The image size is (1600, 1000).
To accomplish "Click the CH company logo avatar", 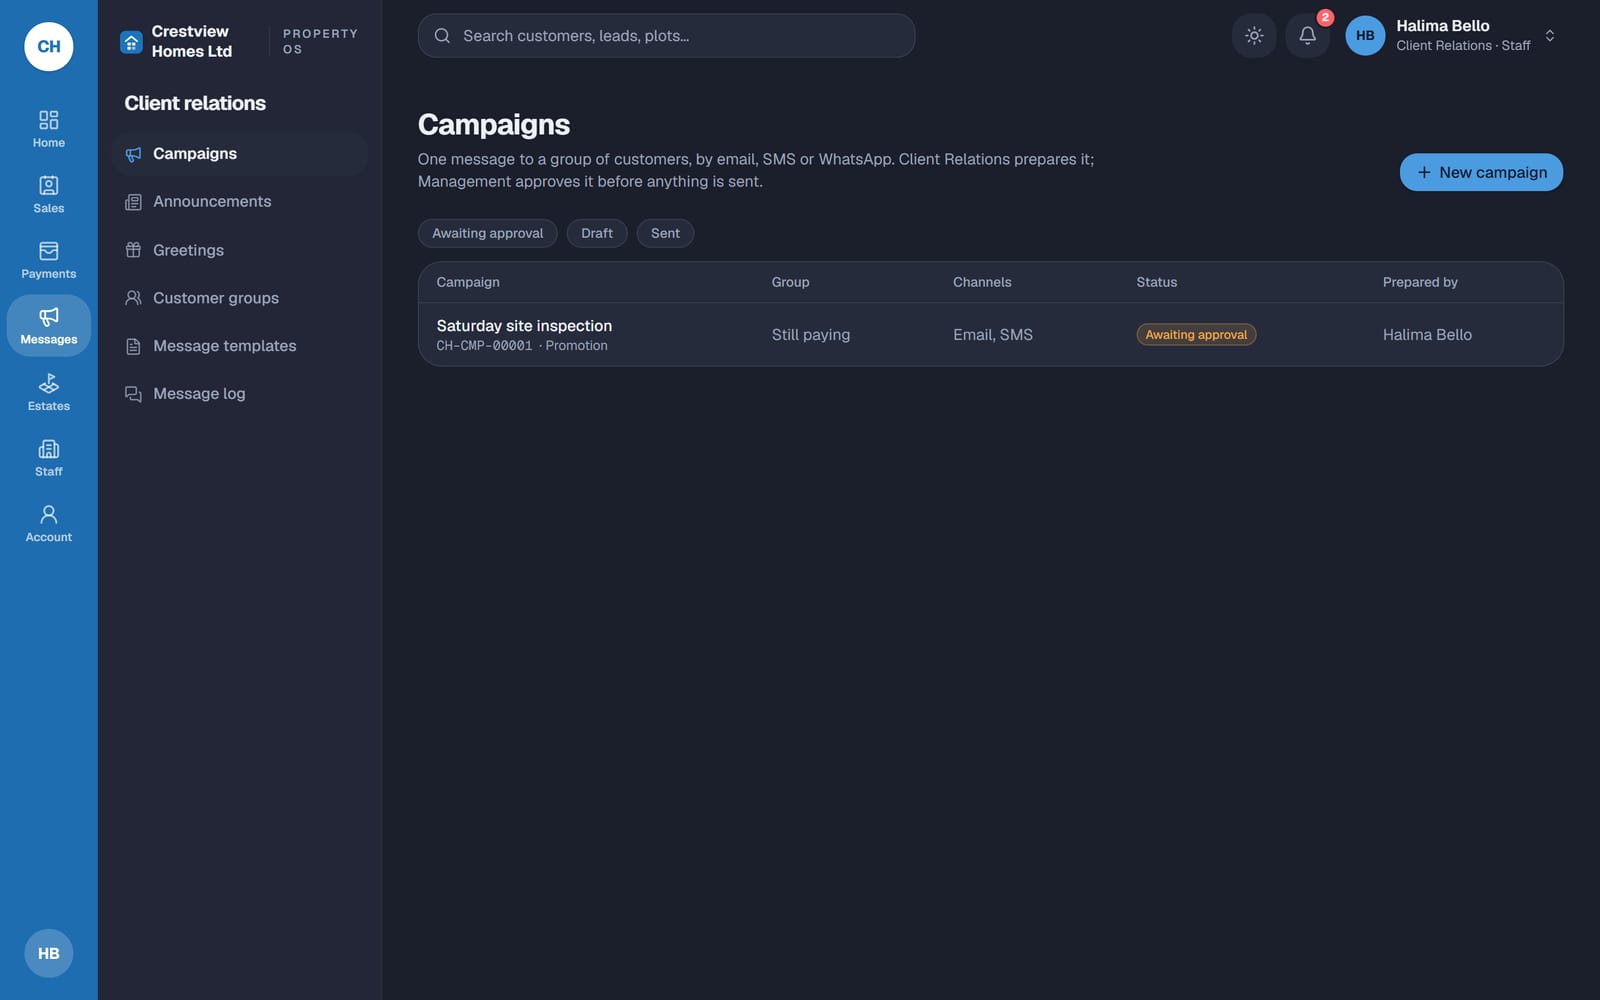I will point(49,46).
